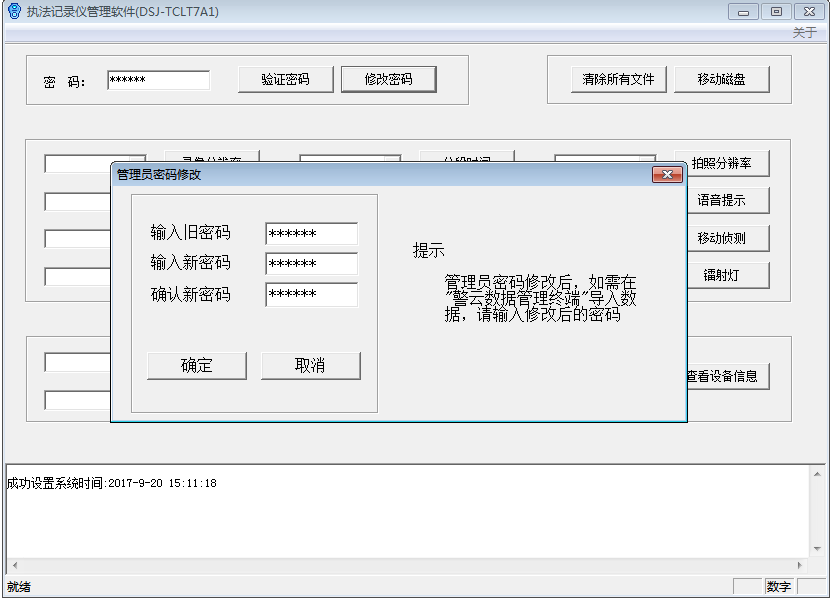Screen dimensions: 831x598
Task: Click the log panel's scroll-down arrow
Action: (815, 550)
